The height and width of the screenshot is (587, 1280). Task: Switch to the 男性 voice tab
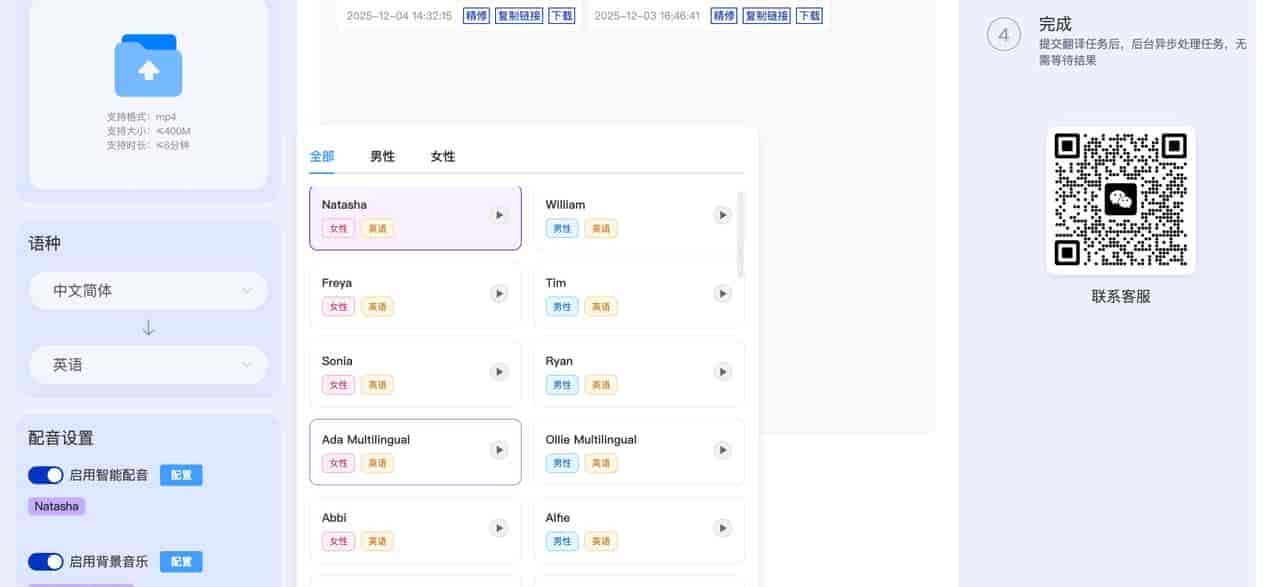click(382, 156)
